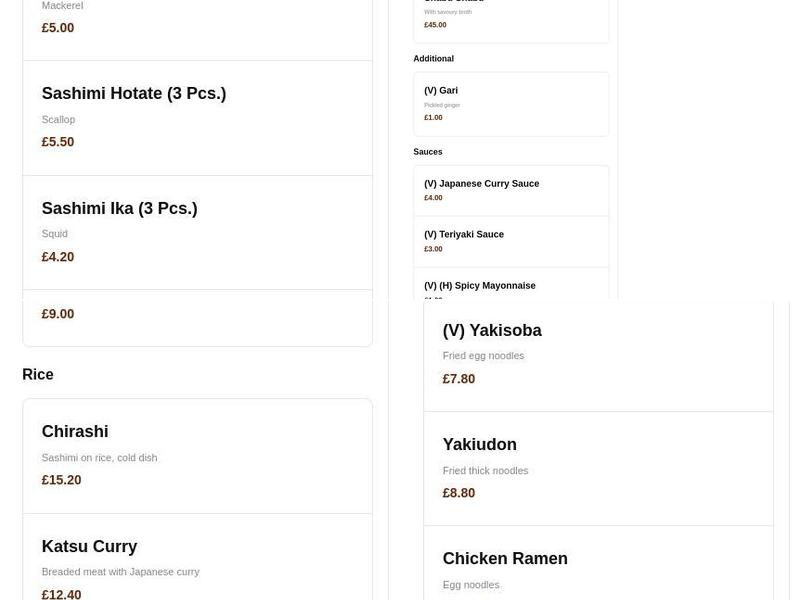800x600 pixels.
Task: Click the Additional section heading
Action: pos(433,59)
